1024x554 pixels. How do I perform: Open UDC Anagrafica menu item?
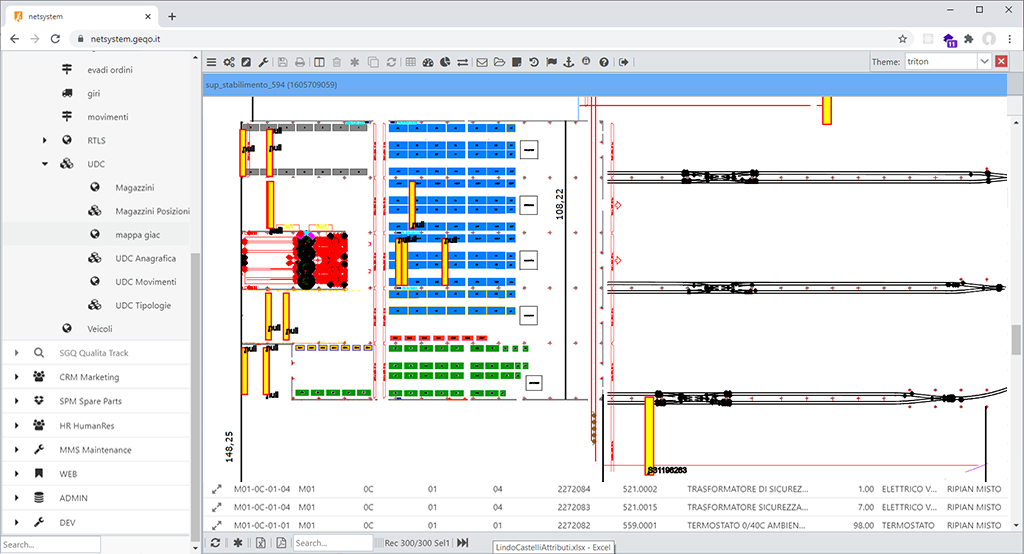pyautogui.click(x=146, y=258)
